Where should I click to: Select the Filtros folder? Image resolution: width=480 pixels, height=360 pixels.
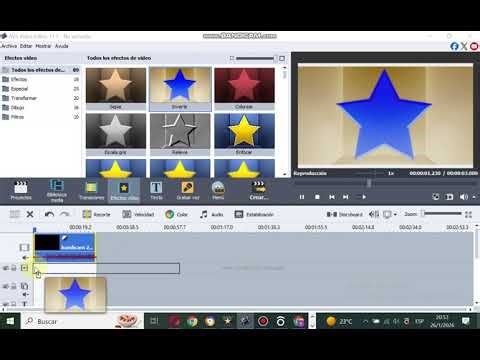tap(40, 117)
